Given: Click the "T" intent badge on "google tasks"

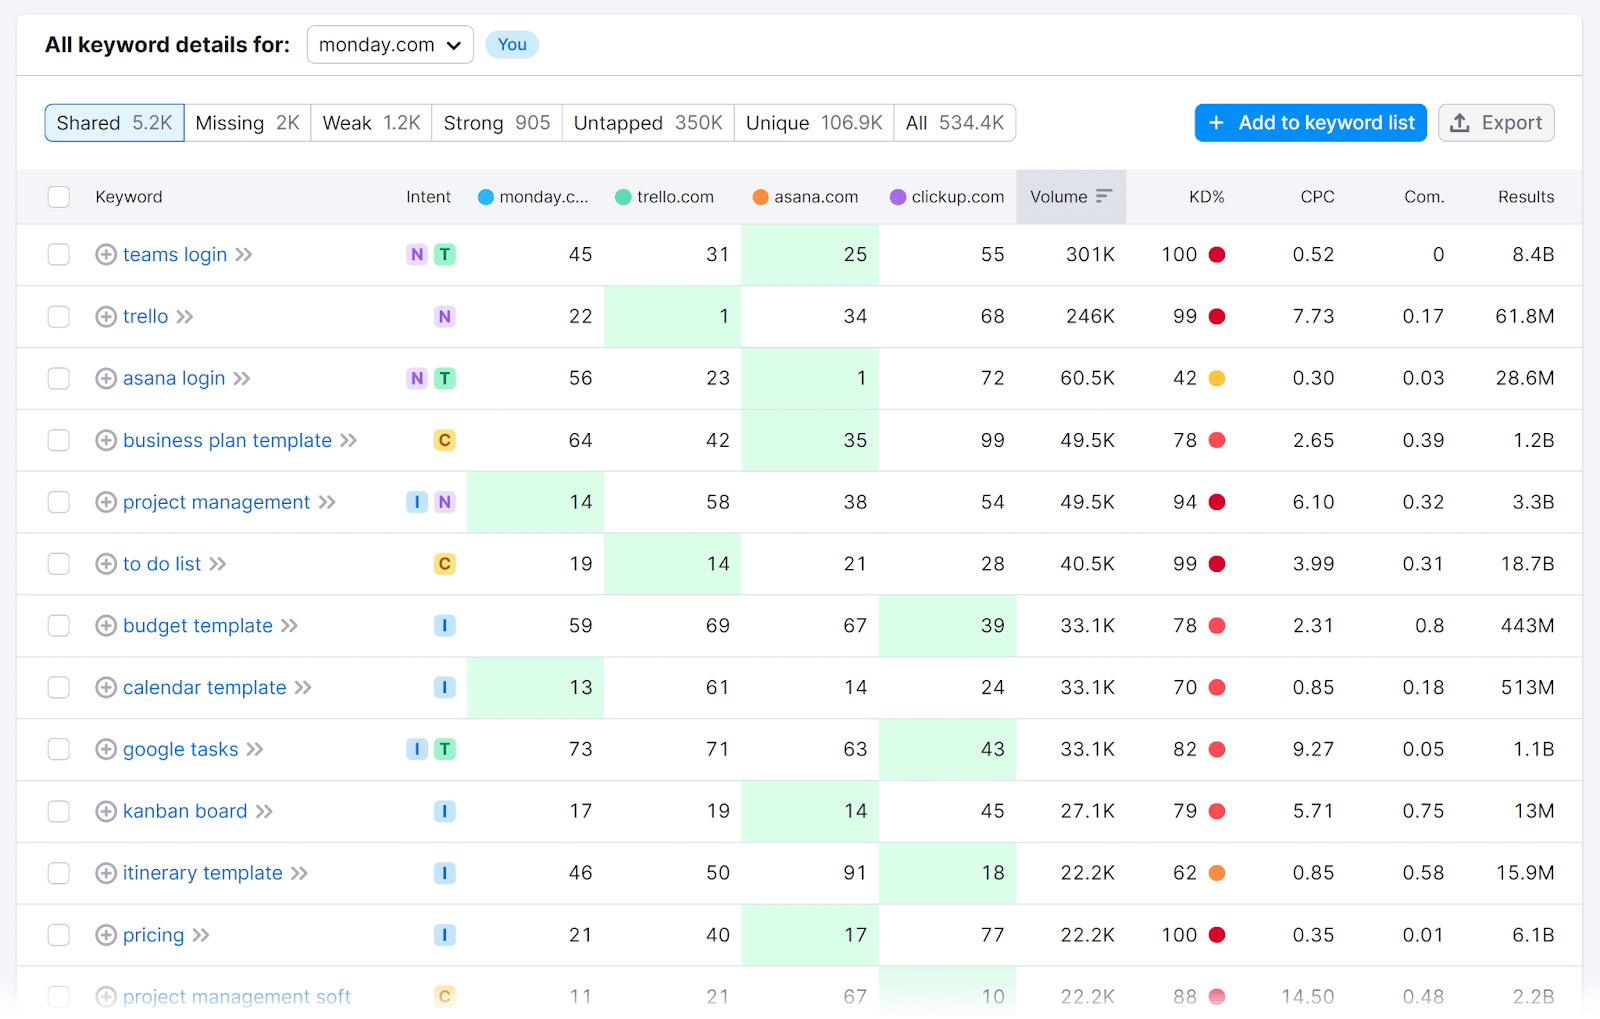Looking at the screenshot, I should coord(444,749).
